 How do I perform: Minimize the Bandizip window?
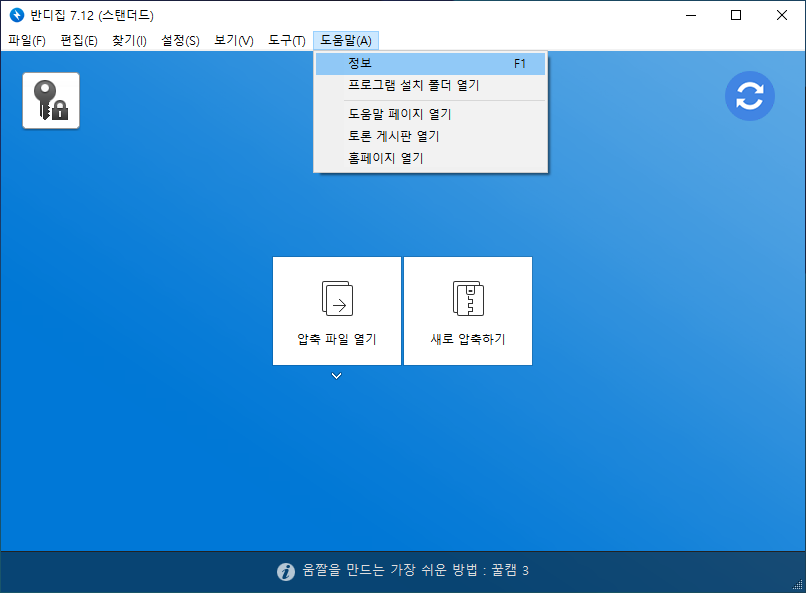click(691, 15)
